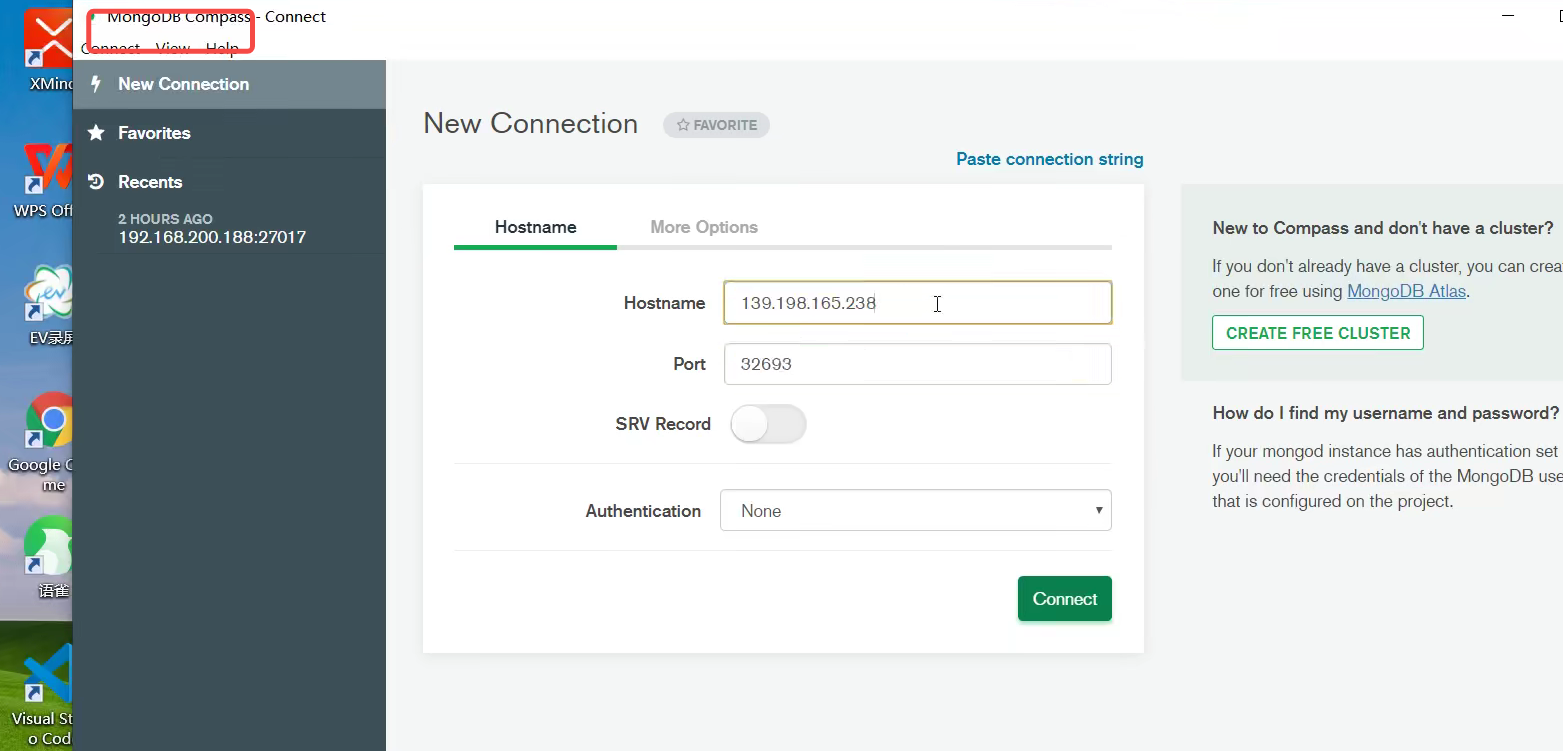The width and height of the screenshot is (1563, 751).
Task: Click CREATE FREE CLUSTER button
Action: [x=1318, y=333]
